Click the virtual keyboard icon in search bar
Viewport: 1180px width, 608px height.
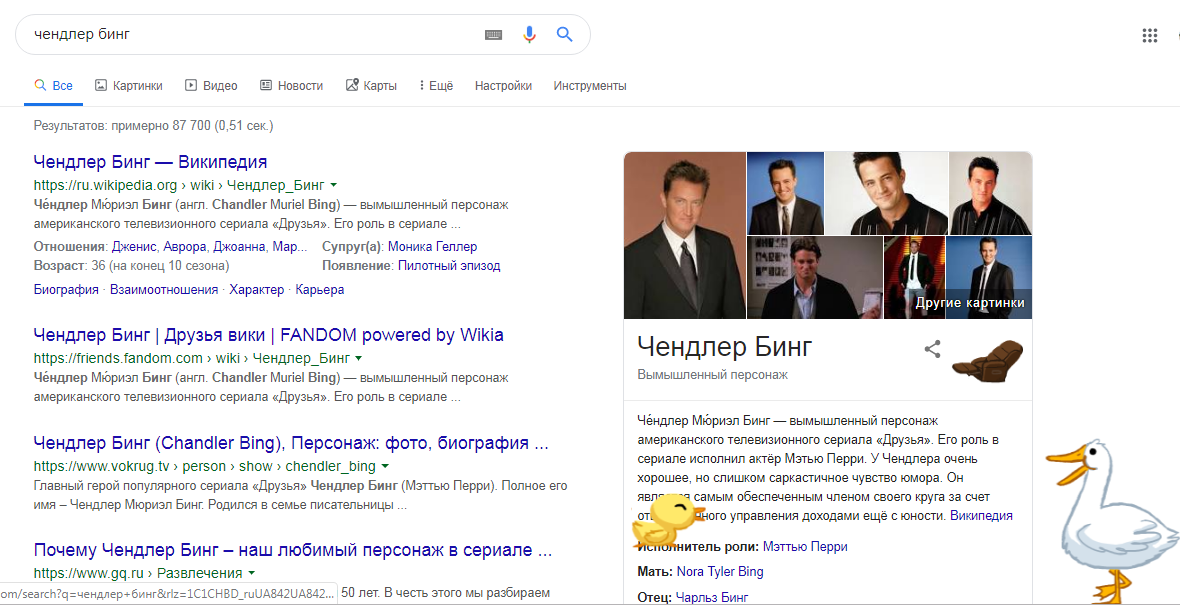point(493,35)
